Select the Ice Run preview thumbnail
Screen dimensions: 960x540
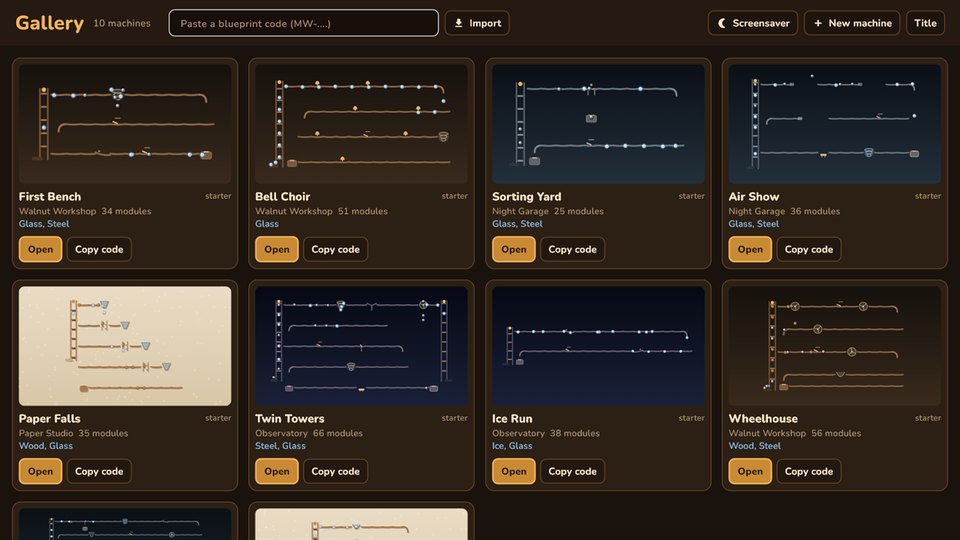click(598, 346)
